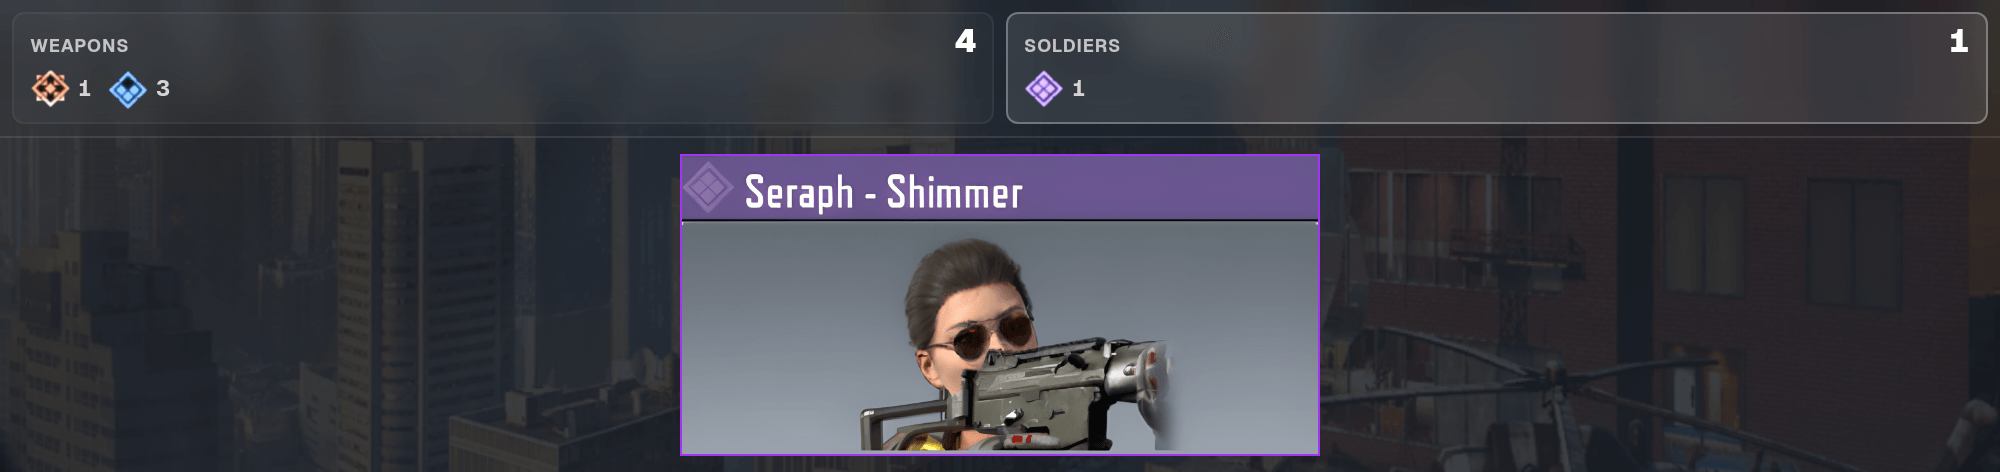Viewport: 2000px width, 472px height.
Task: Click the orange legendary rarity icon under Weapons
Action: (50, 89)
